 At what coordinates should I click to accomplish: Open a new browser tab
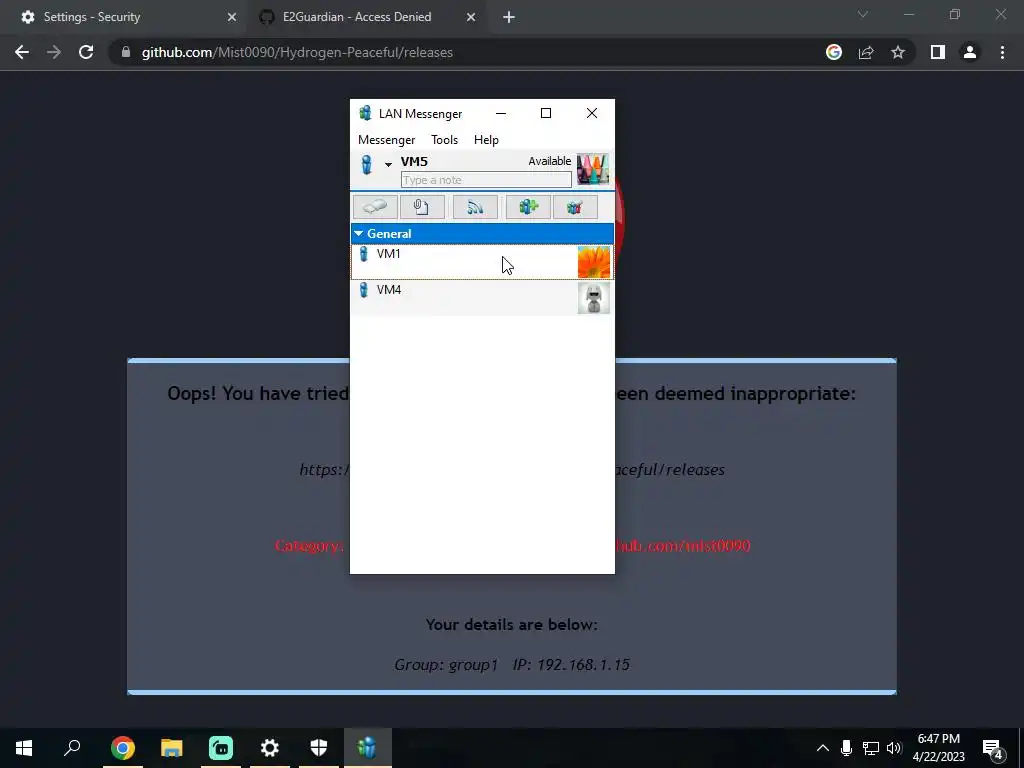pyautogui.click(x=509, y=17)
